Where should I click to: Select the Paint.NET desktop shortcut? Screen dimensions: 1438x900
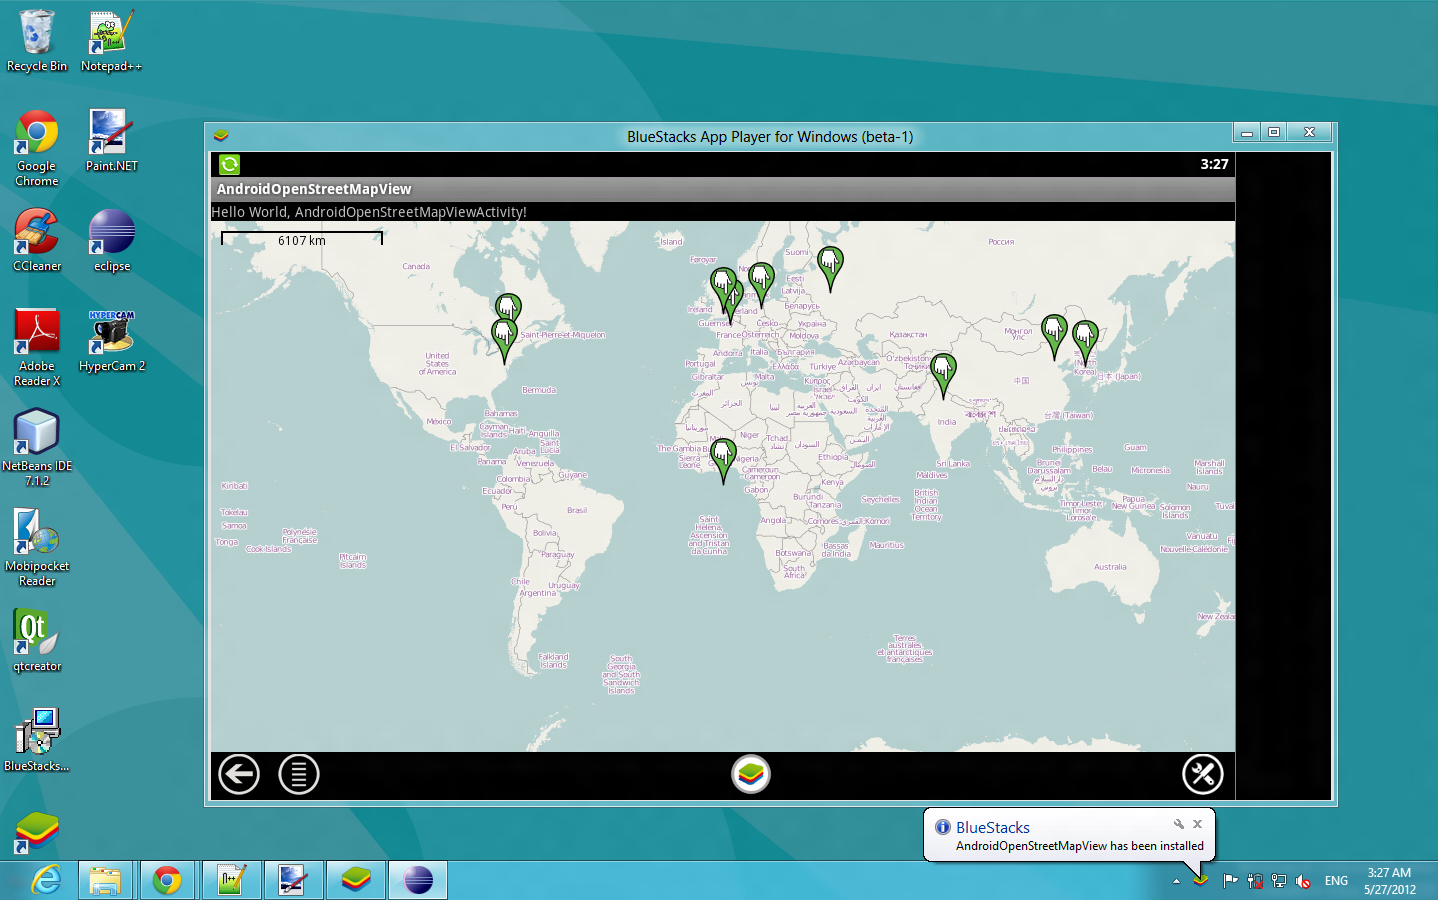coord(111,141)
